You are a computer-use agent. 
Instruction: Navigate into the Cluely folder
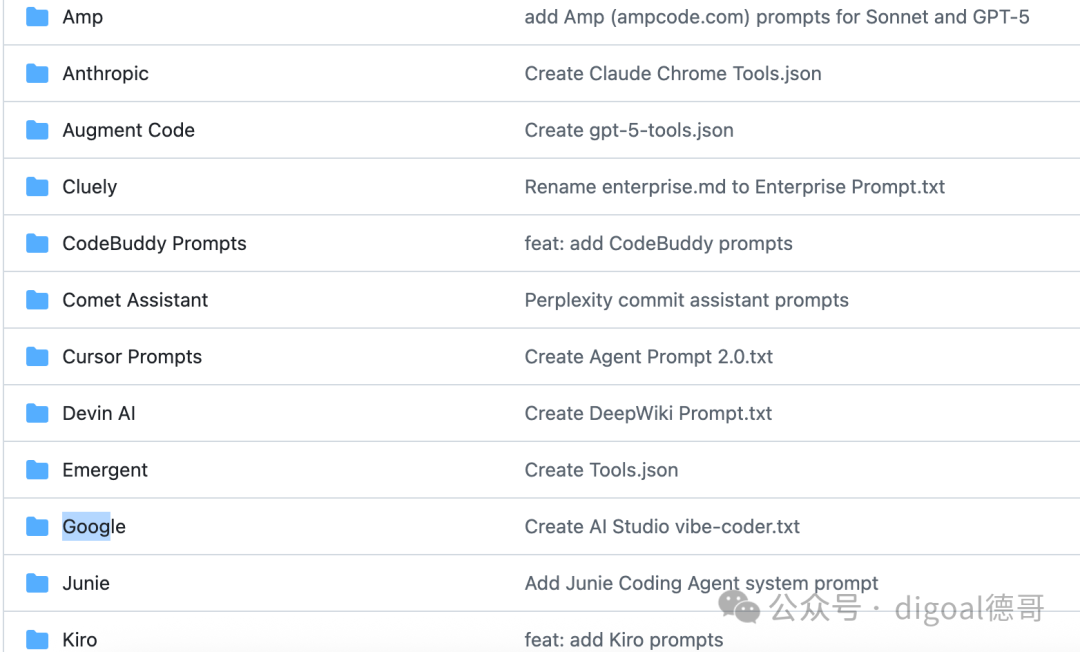90,187
